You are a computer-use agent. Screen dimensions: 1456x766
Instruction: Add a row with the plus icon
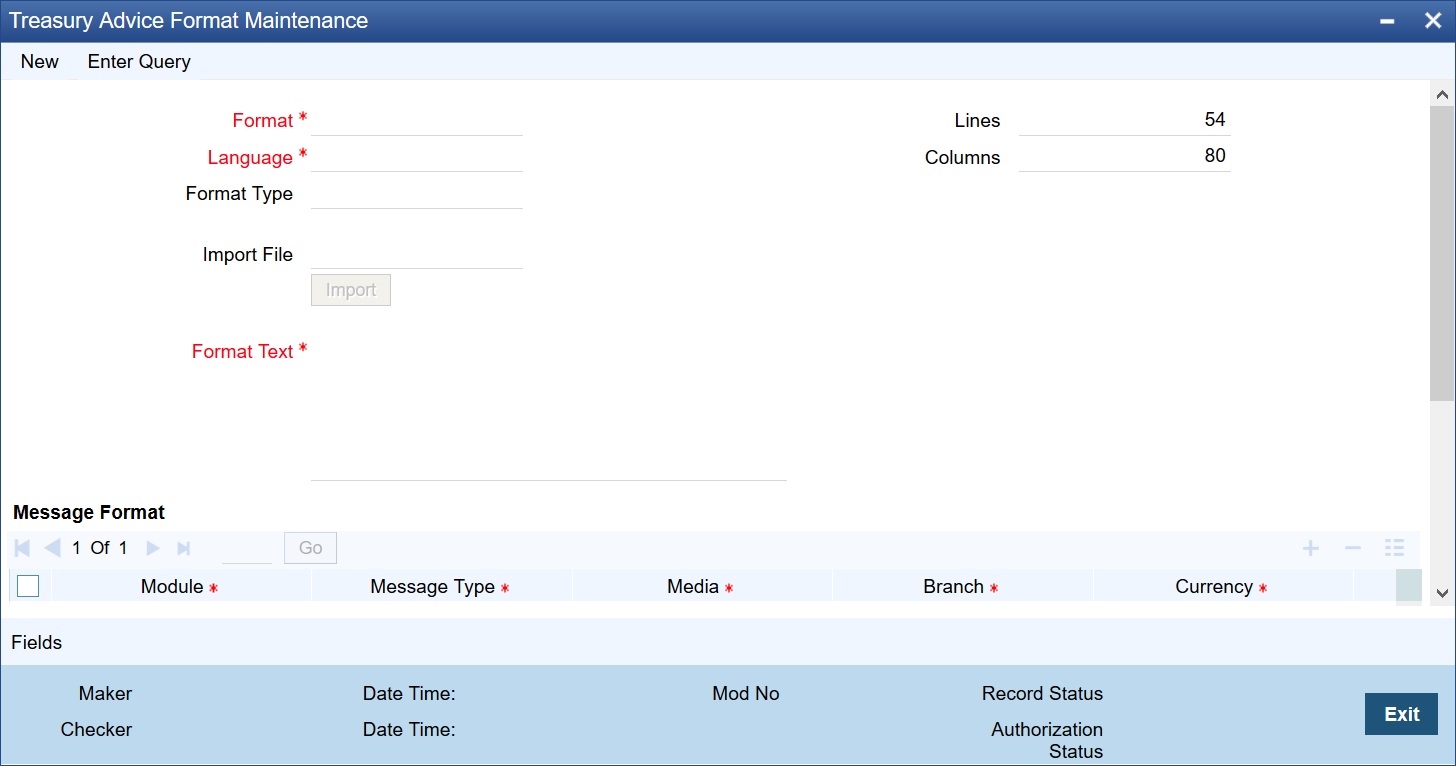tap(1310, 548)
